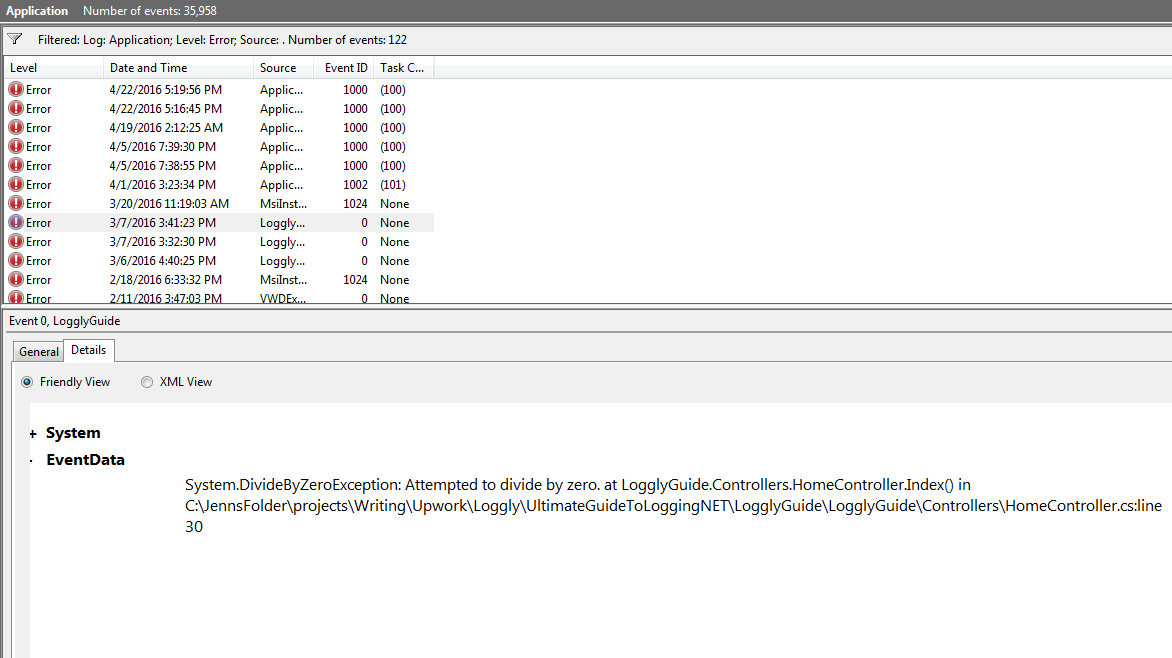
Task: Click error icon for 4/1/2016 3:23:34 PM event
Action: click(x=16, y=185)
